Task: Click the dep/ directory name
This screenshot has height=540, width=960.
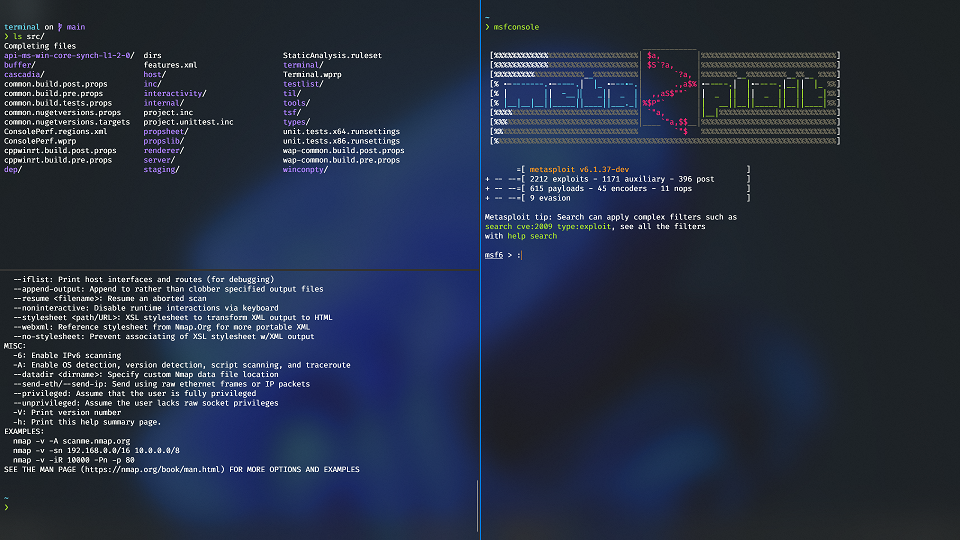Action: point(13,170)
